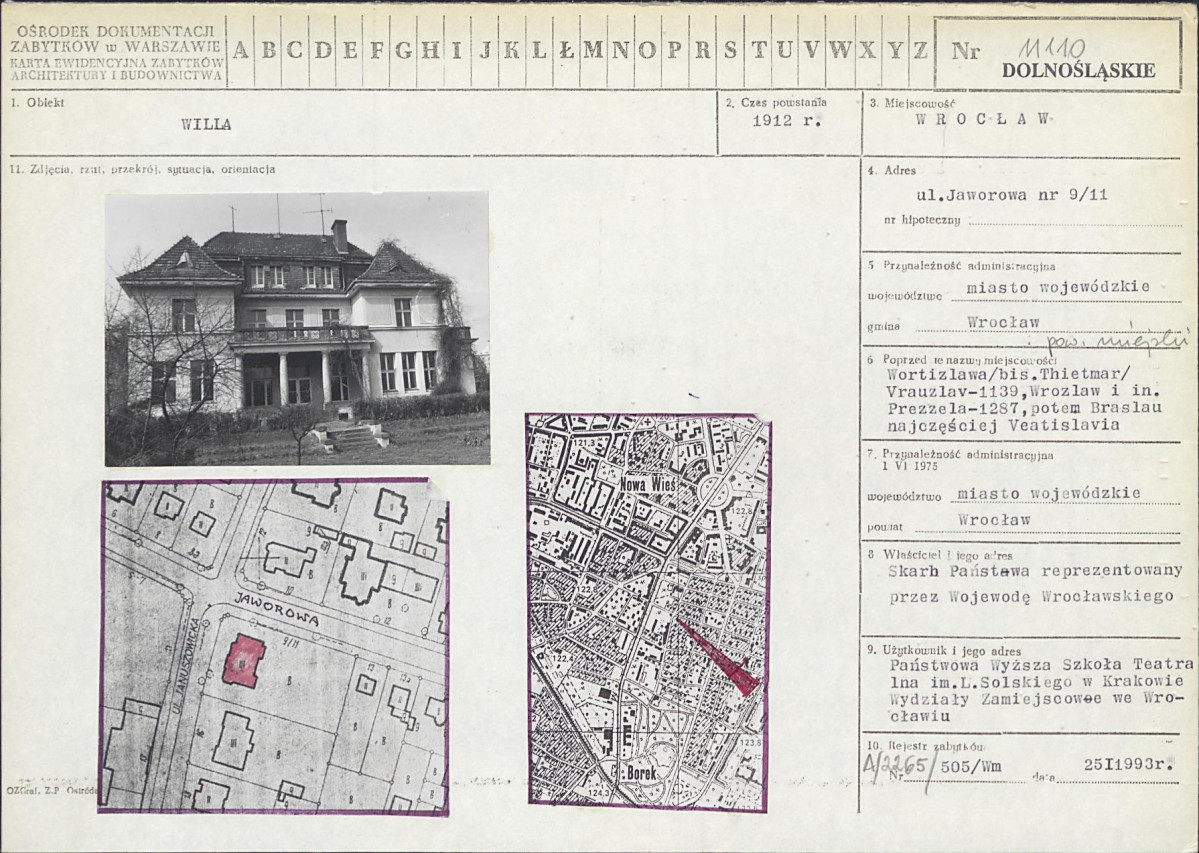Click the DOLNOŚLĄSKIE stamp

(1078, 71)
